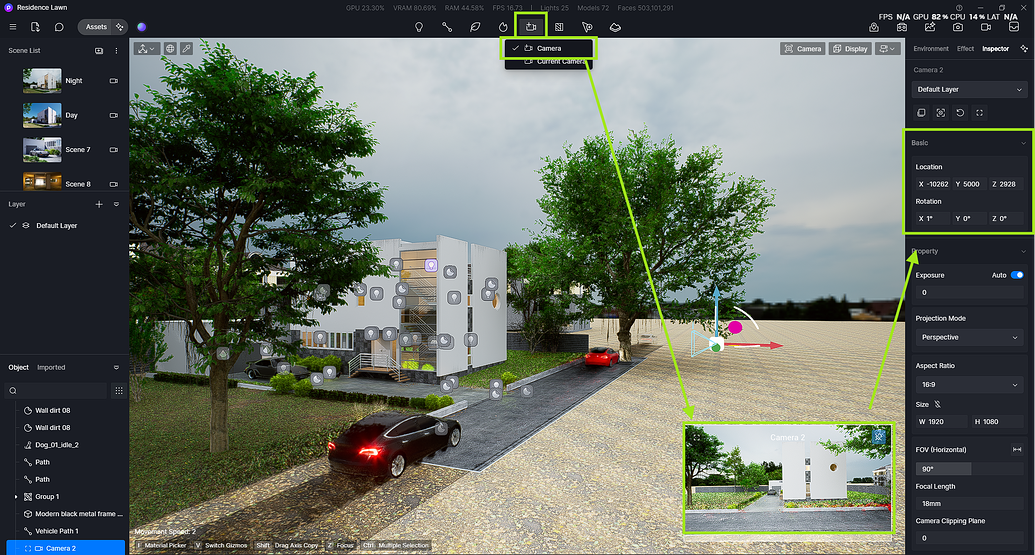The width and height of the screenshot is (1035, 555).
Task: Choose Camera from the dropdown menu
Action: point(549,48)
